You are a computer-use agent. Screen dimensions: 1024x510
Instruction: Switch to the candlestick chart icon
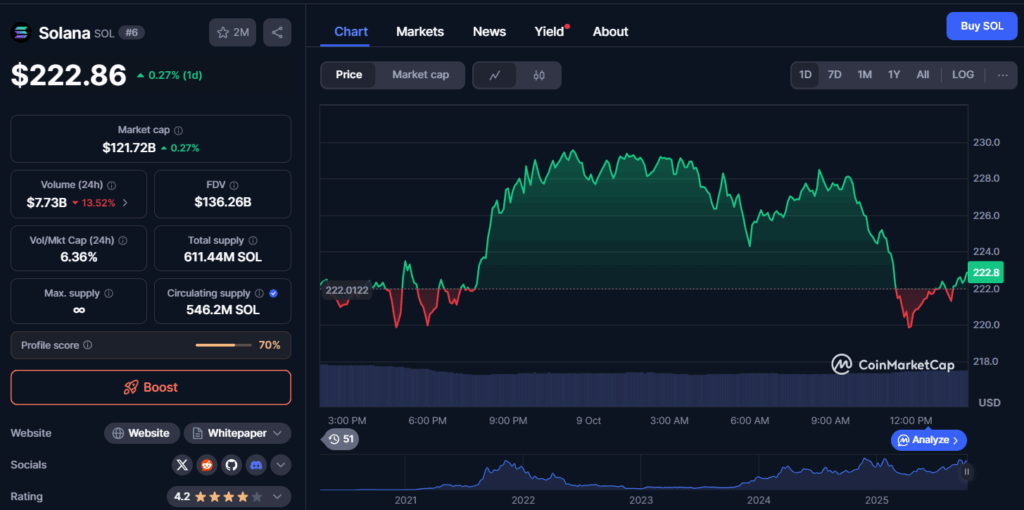click(x=538, y=75)
